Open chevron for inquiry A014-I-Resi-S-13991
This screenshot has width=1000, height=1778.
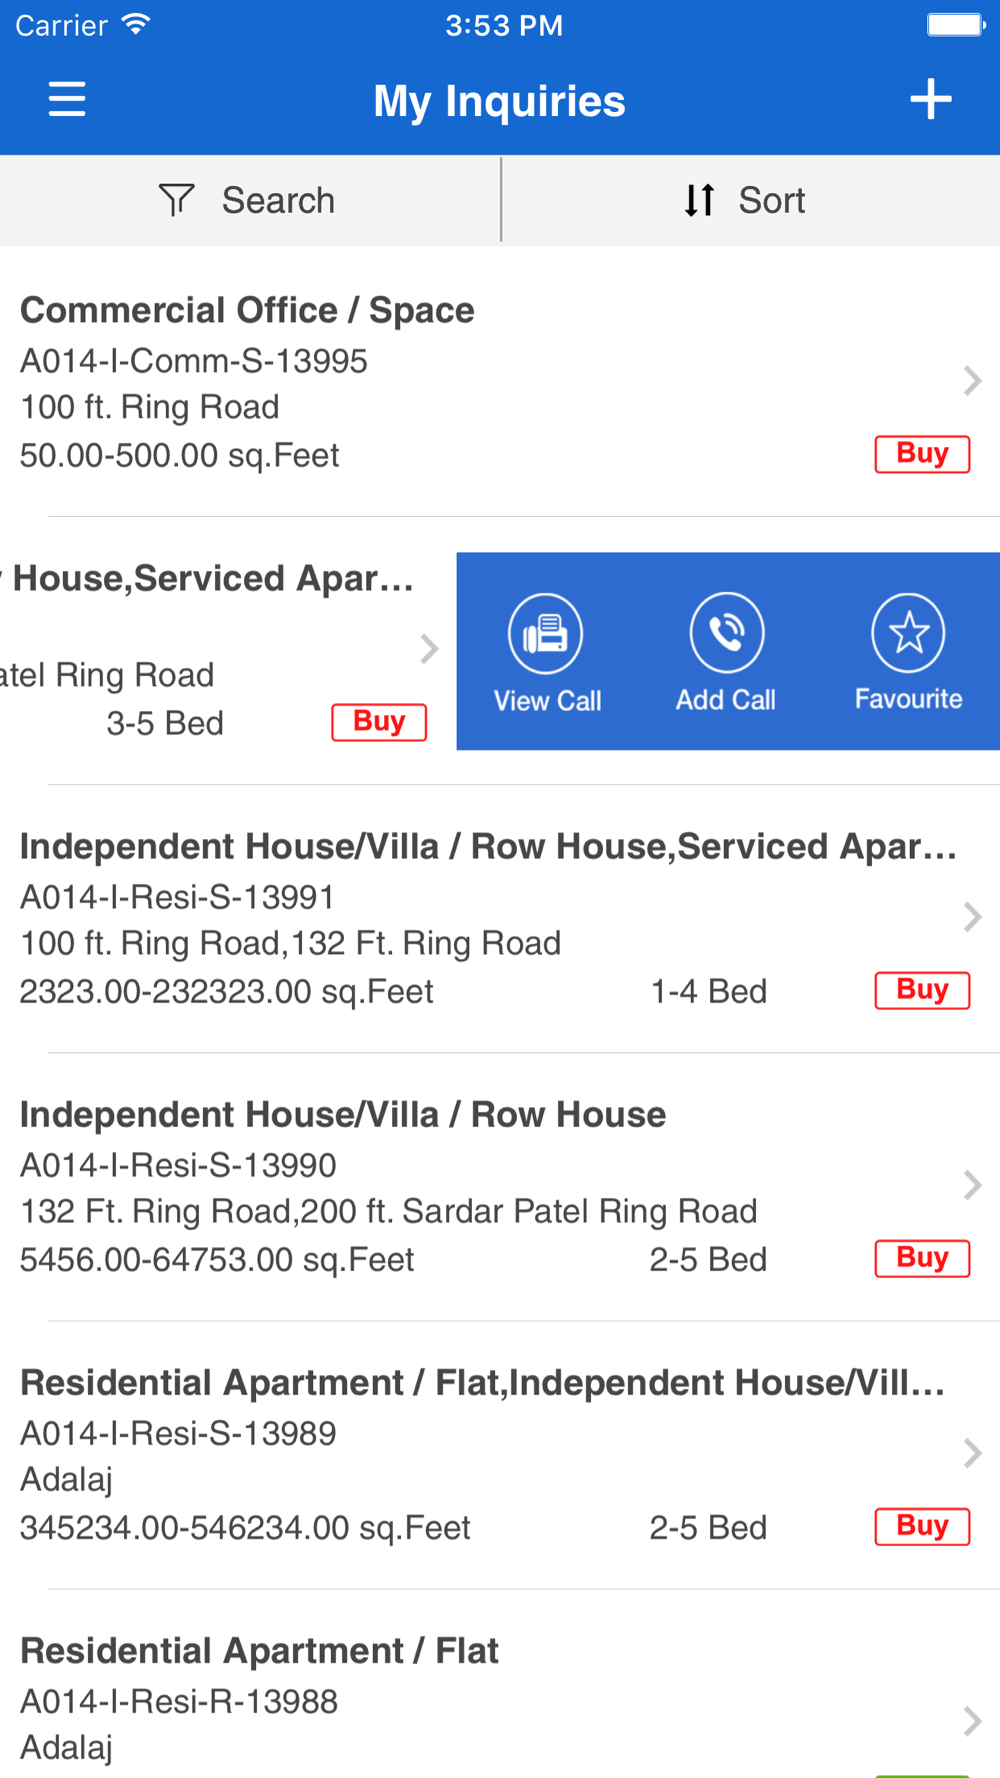click(x=972, y=917)
